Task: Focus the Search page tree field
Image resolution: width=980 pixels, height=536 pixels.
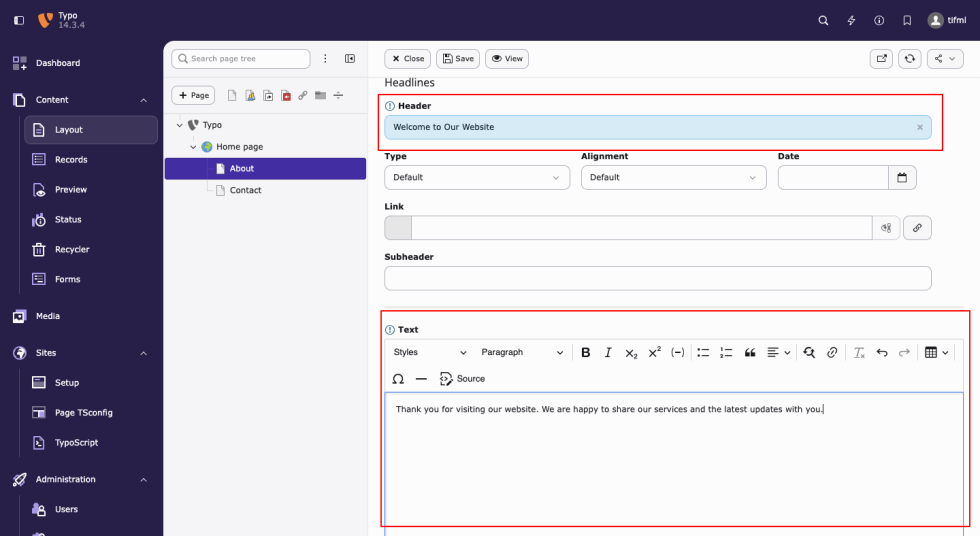Action: 241,59
